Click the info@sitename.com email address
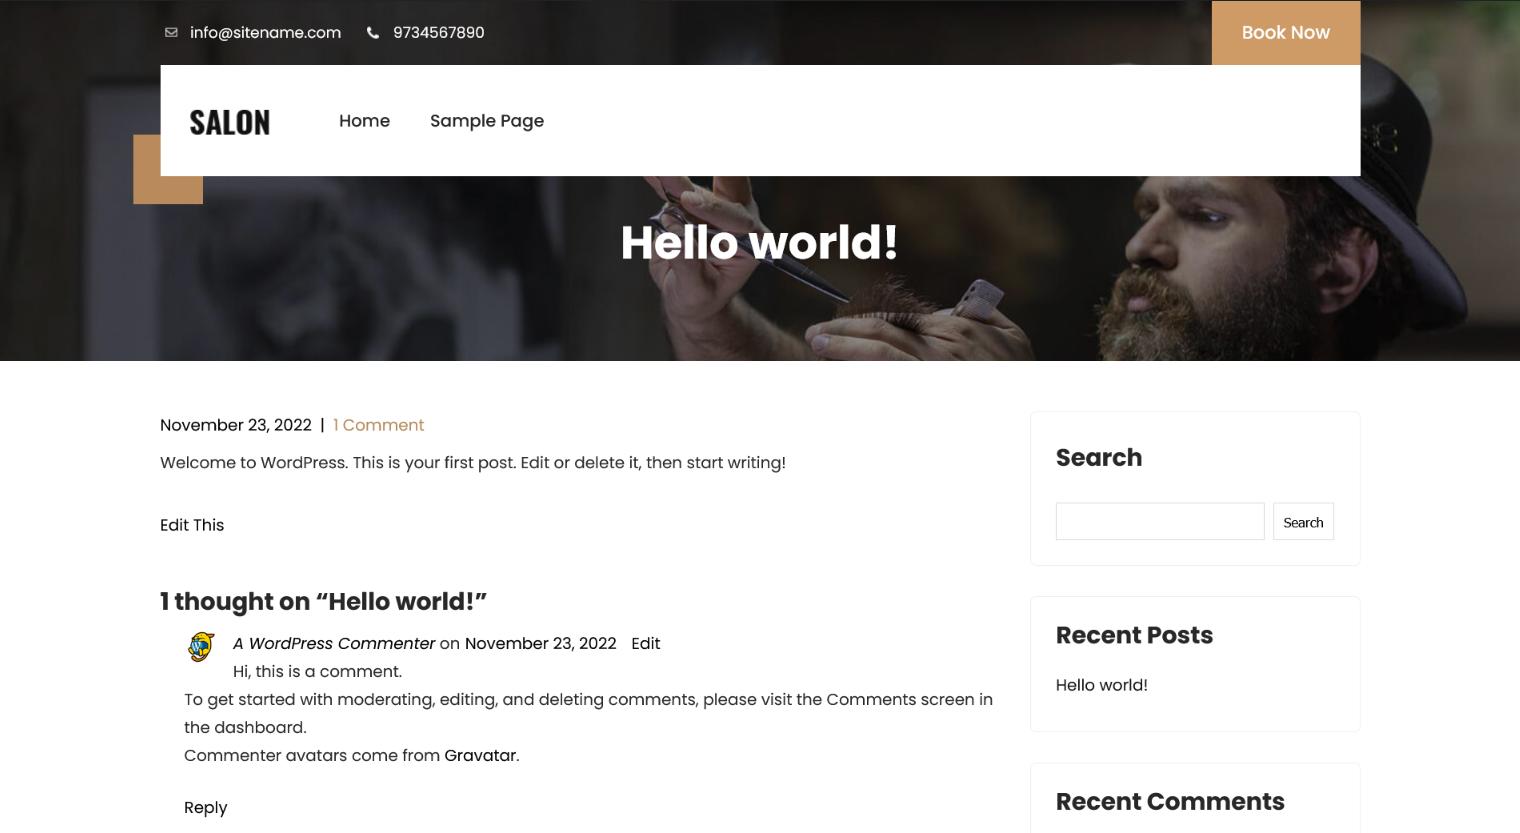The width and height of the screenshot is (1520, 833). 265,33
